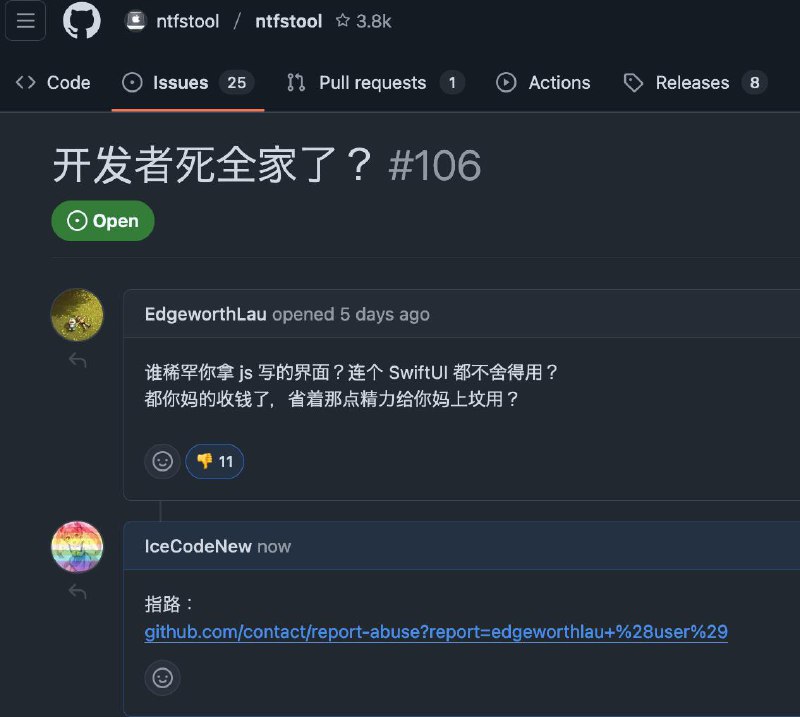Add emoji reaction to EdgeworthLau's comment
This screenshot has width=800, height=717.
pos(162,461)
